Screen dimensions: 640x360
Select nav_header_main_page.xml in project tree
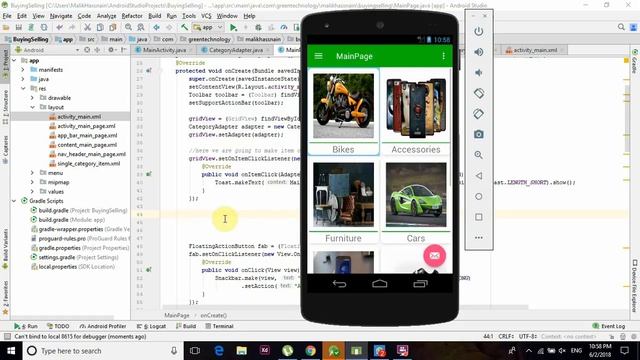coord(91,154)
